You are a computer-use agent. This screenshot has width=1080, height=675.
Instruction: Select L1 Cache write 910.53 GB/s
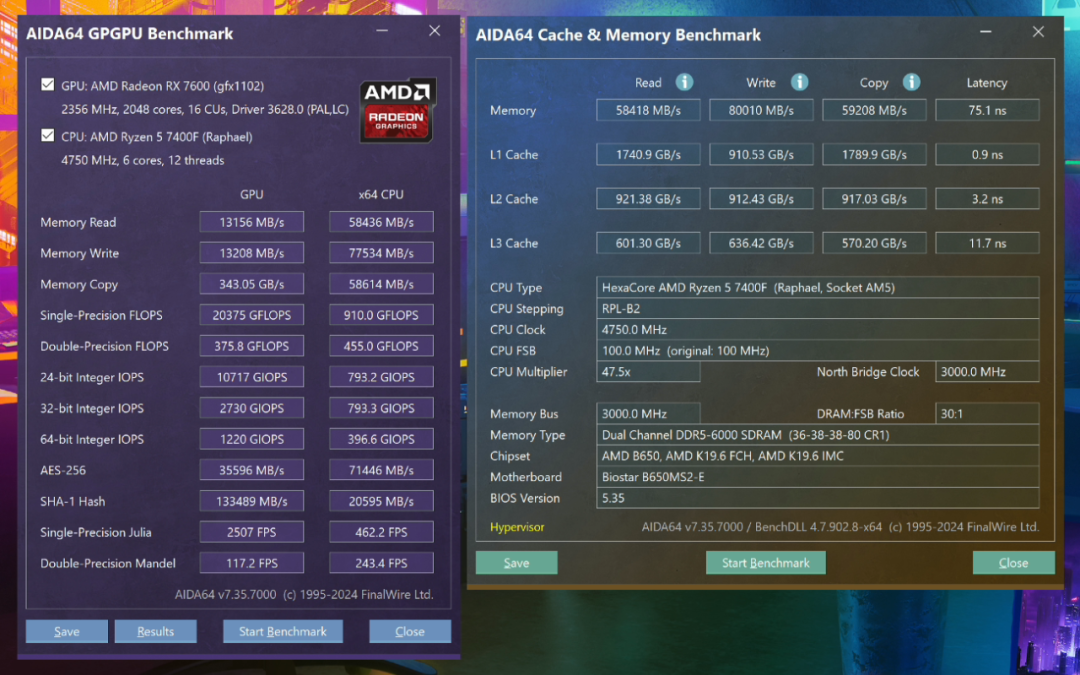tap(761, 154)
